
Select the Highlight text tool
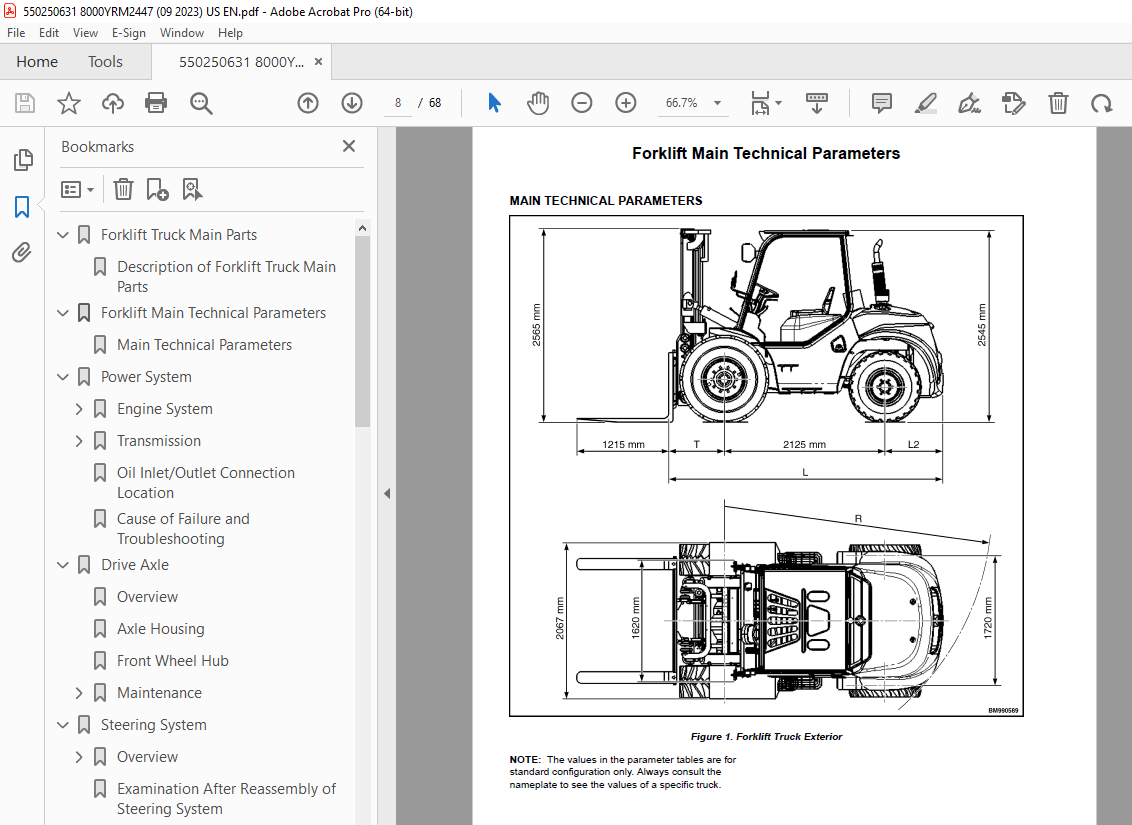[926, 103]
